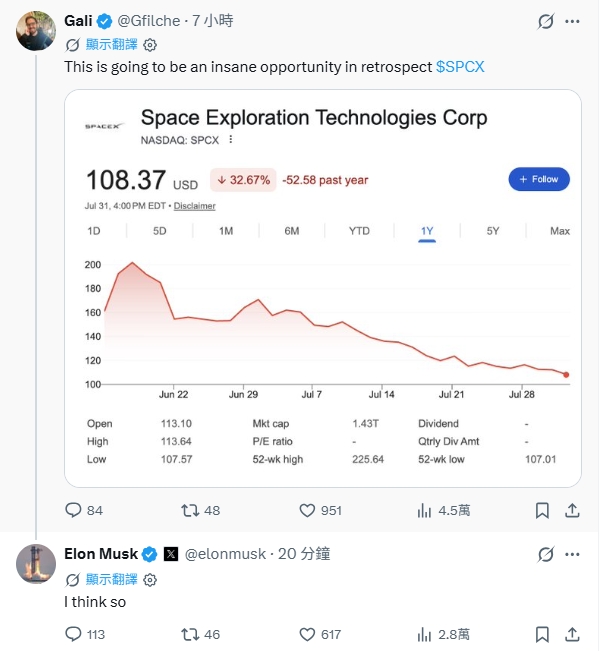Open more options on Gali's post

click(x=572, y=21)
